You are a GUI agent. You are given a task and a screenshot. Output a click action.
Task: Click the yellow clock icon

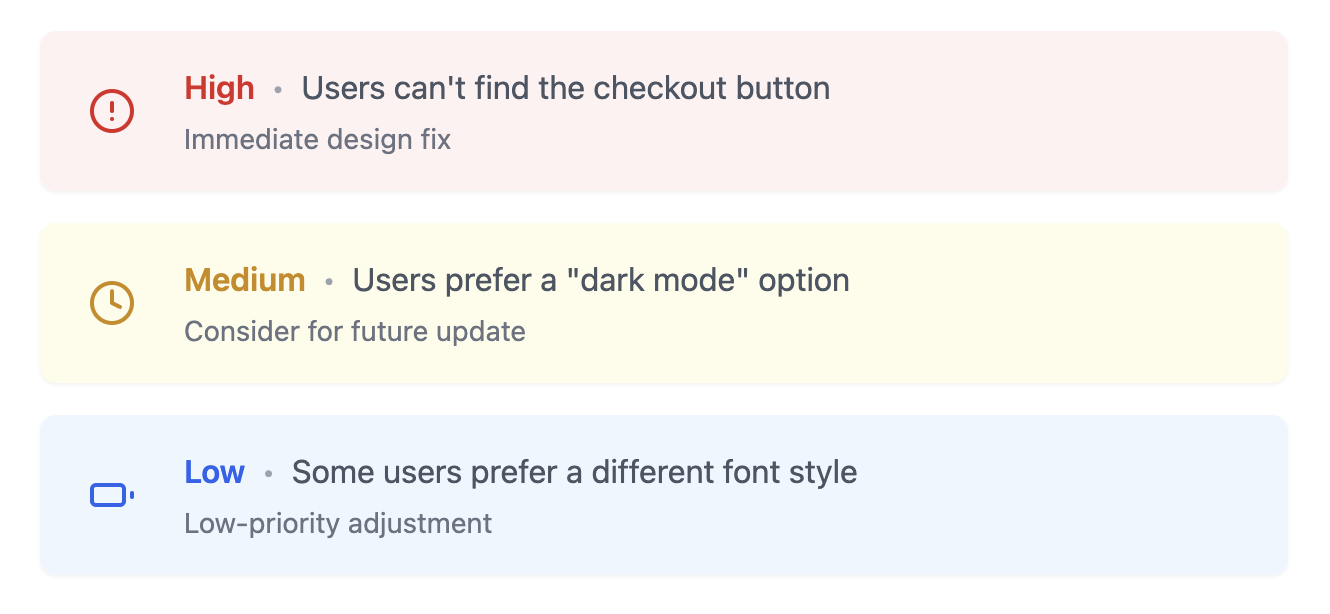pos(112,302)
